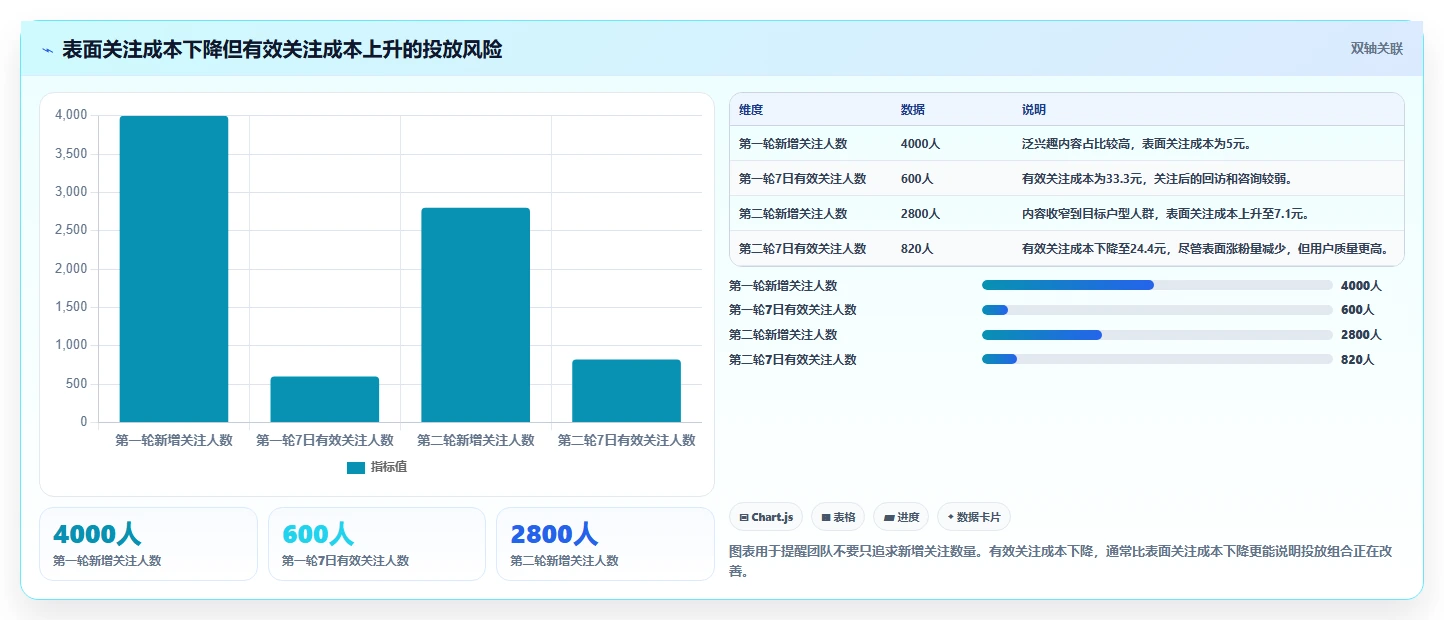The width and height of the screenshot is (1444, 620).
Task: Click description 泛兴趣内容占比较高 in table
Action: 1137,144
